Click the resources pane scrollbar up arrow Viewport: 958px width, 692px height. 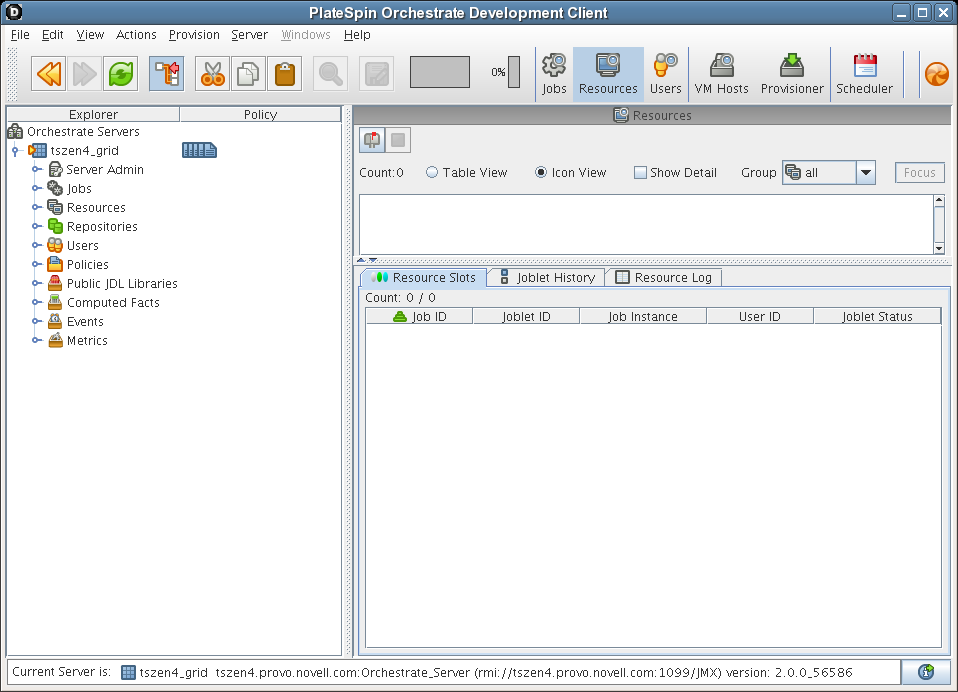[x=939, y=200]
